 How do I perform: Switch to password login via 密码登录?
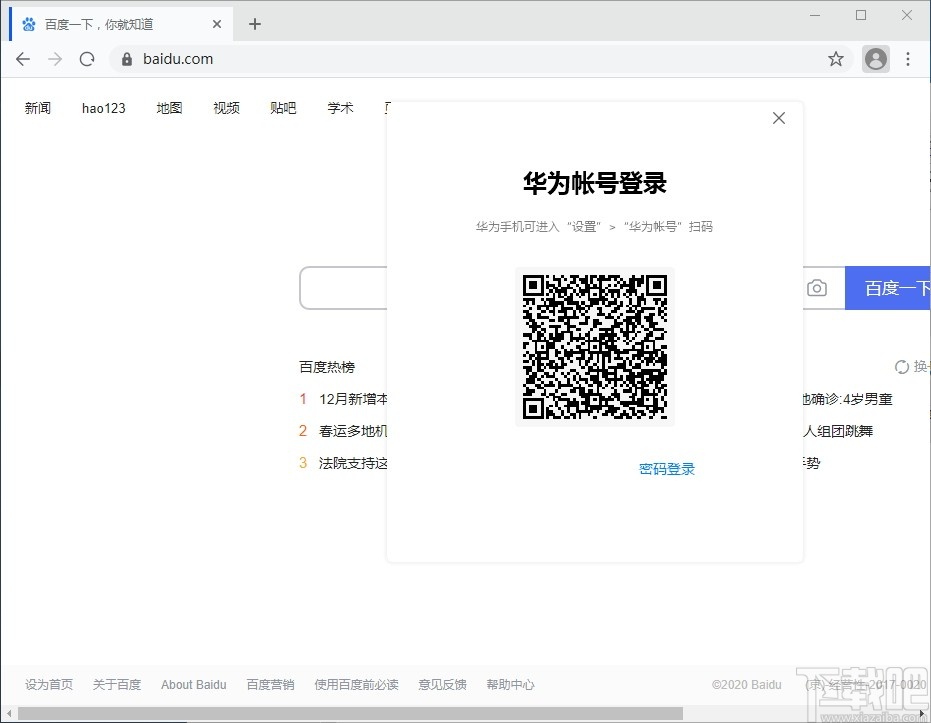(666, 468)
